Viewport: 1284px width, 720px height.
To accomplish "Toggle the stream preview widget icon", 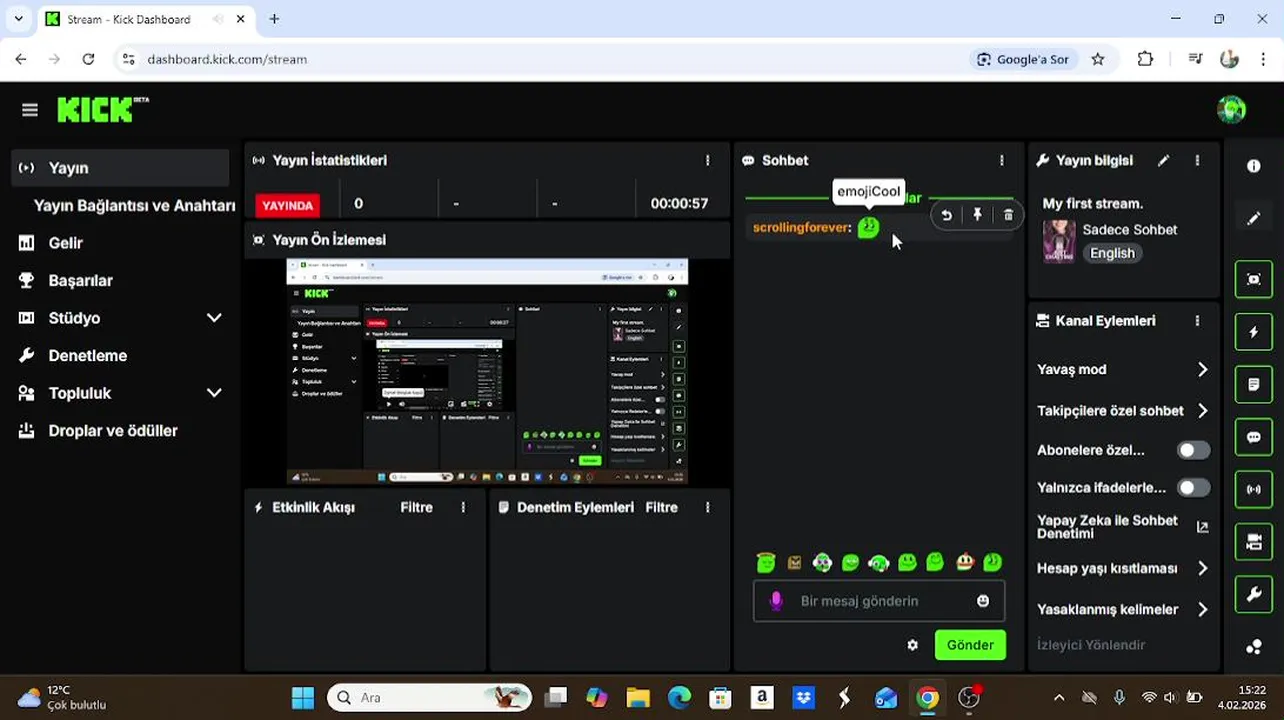I will [x=1254, y=279].
